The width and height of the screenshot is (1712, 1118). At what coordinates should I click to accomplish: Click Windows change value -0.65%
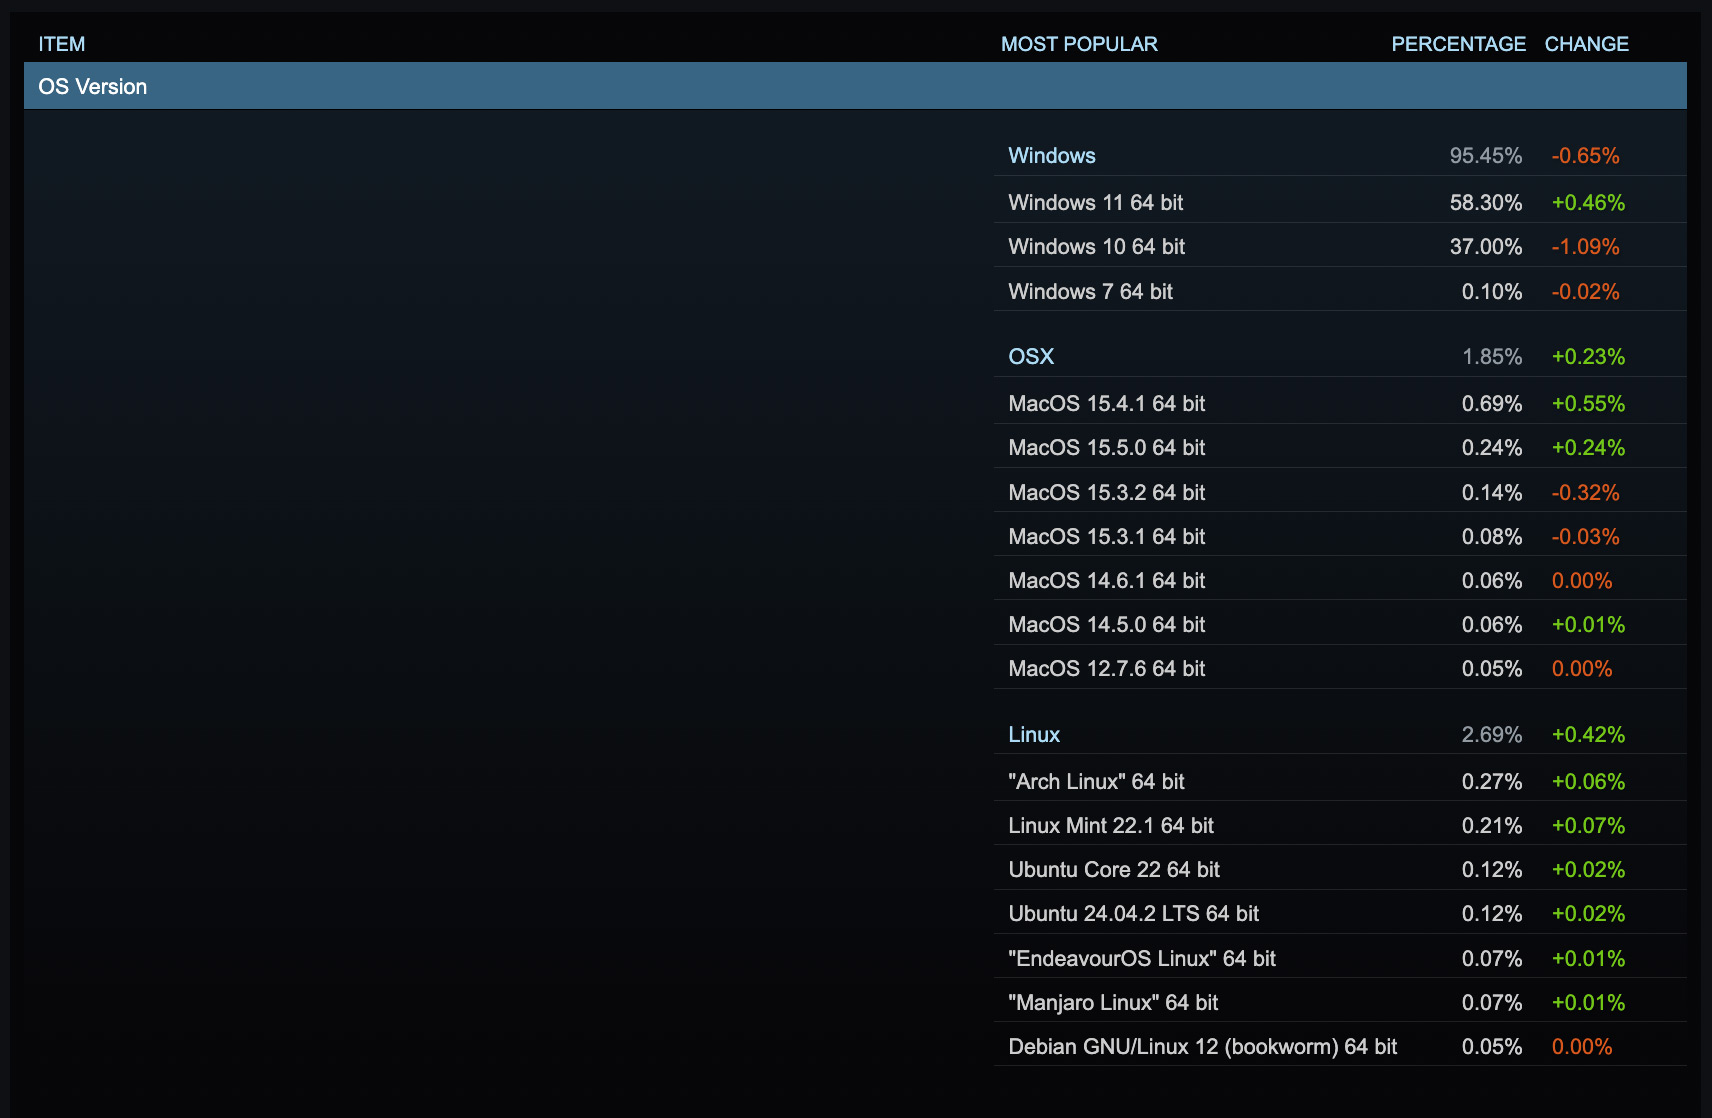point(1585,156)
